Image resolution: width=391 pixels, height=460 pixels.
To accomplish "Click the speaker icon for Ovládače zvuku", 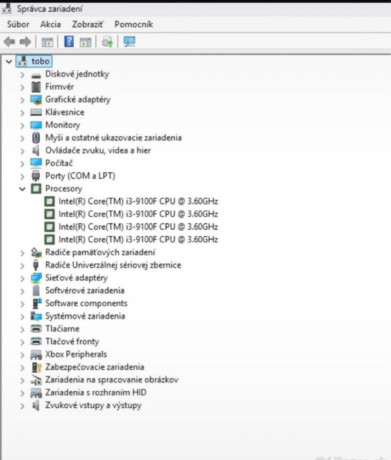I will pyautogui.click(x=36, y=150).
